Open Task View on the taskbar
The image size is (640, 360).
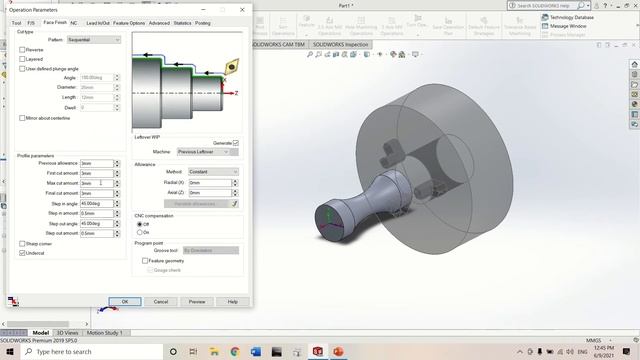pos(193,351)
